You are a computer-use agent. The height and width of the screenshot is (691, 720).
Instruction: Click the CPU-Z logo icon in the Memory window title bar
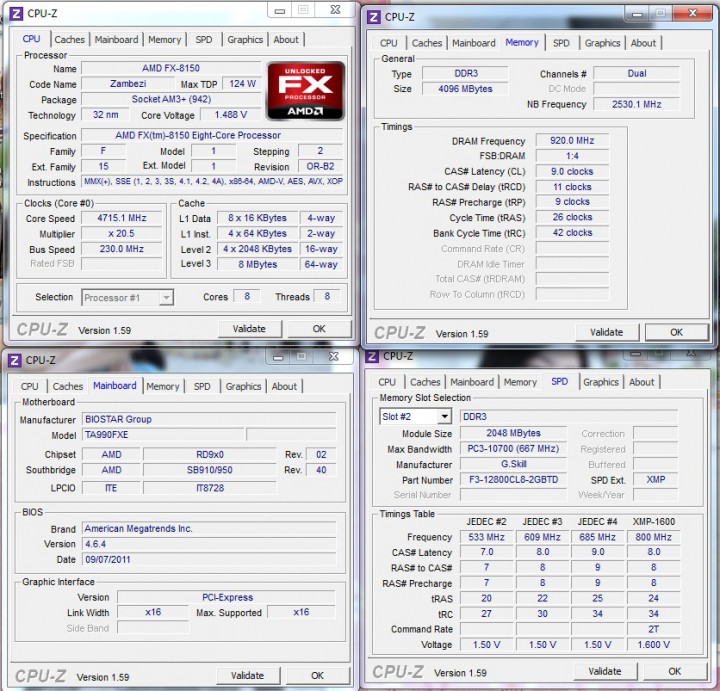pos(374,17)
